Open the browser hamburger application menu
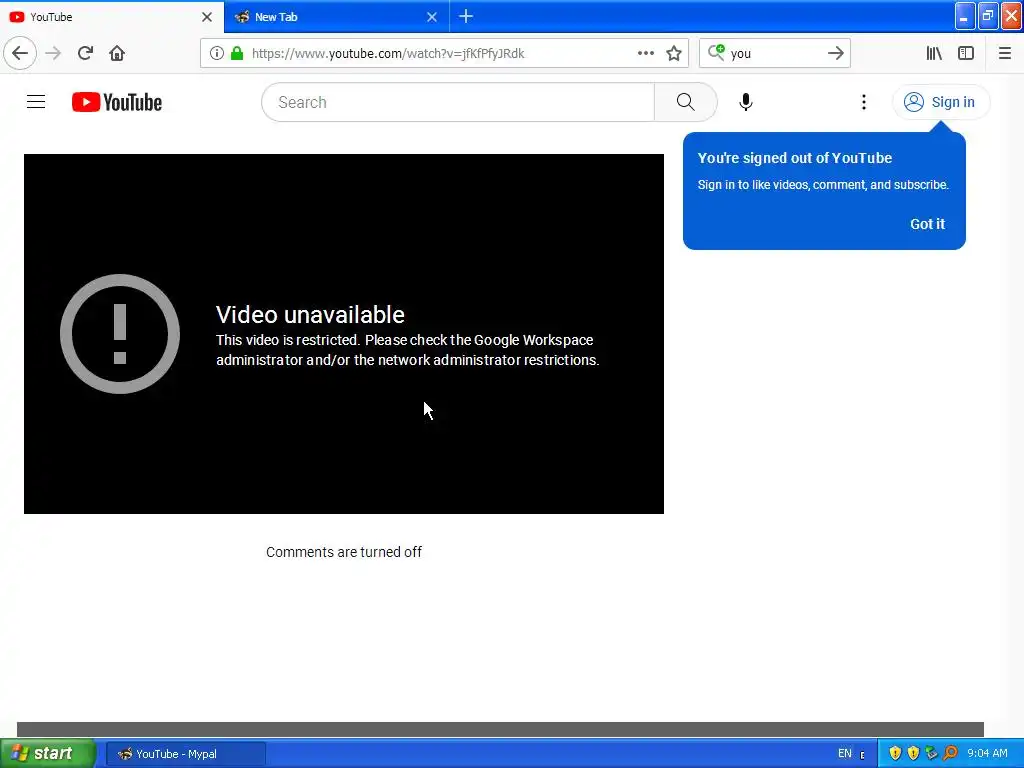 click(1004, 54)
